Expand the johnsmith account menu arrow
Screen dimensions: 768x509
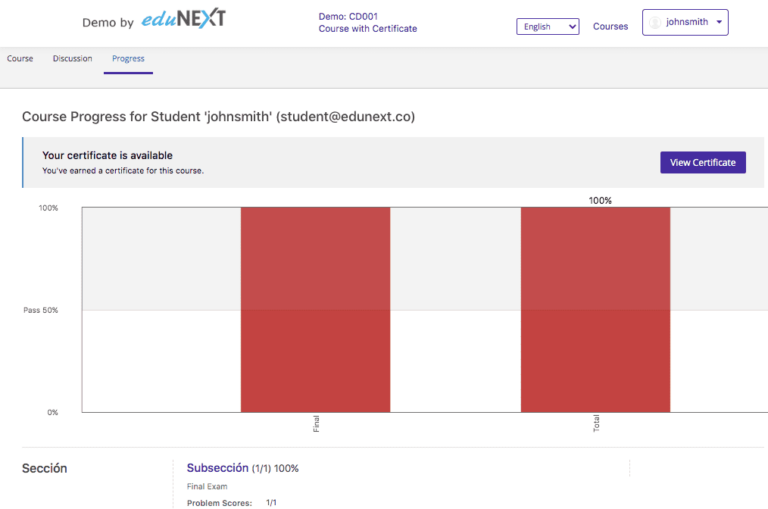pos(719,22)
